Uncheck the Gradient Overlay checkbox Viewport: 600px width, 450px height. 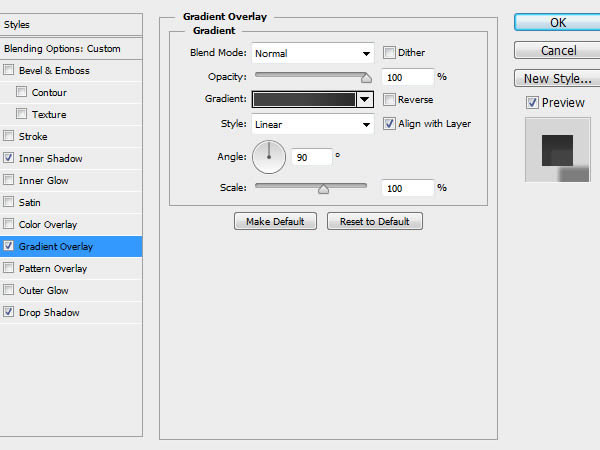tap(8, 246)
